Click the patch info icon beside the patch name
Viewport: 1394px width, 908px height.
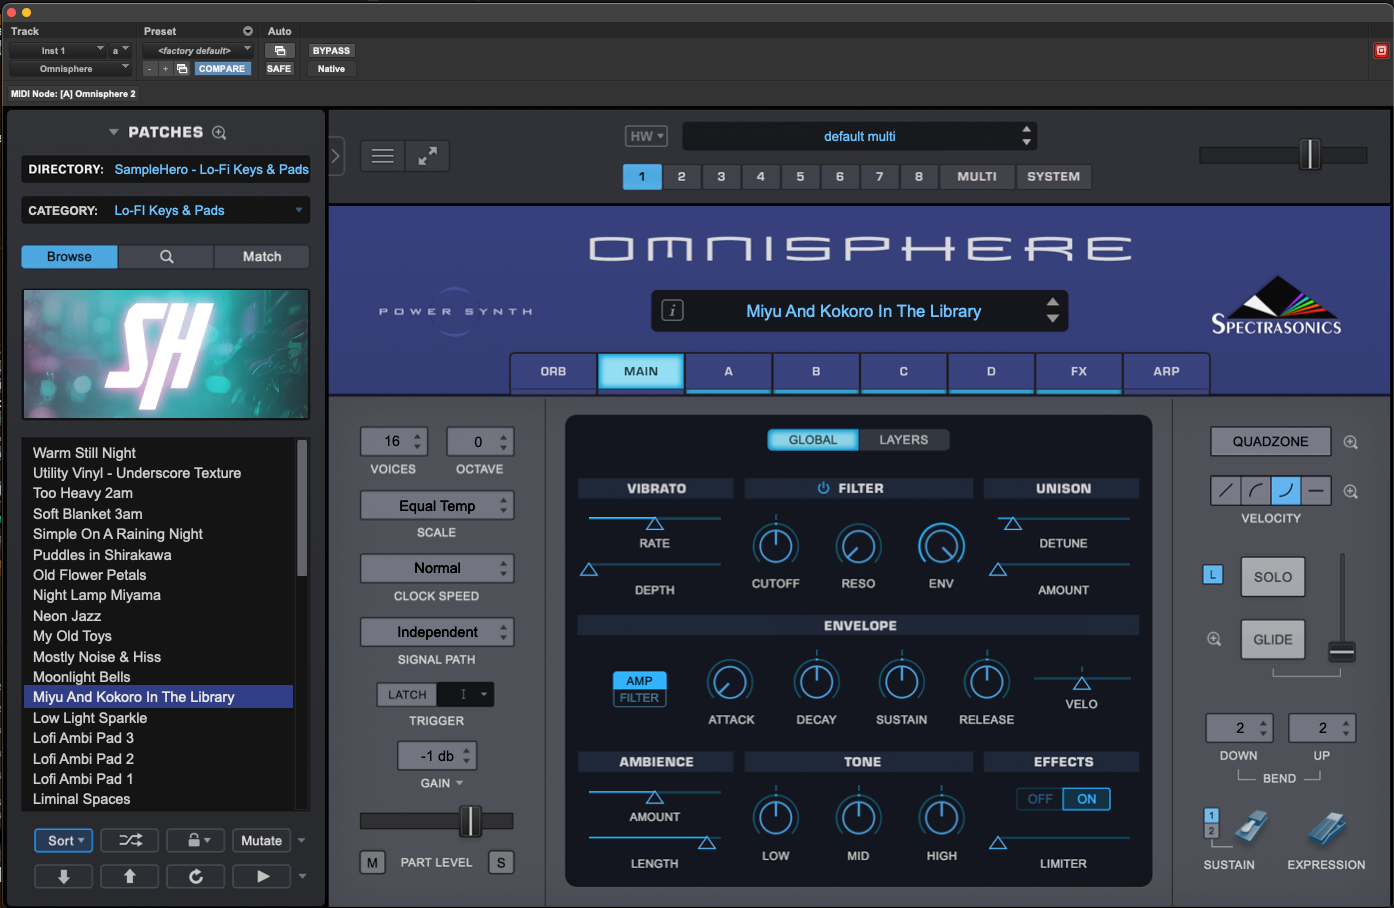pos(673,311)
